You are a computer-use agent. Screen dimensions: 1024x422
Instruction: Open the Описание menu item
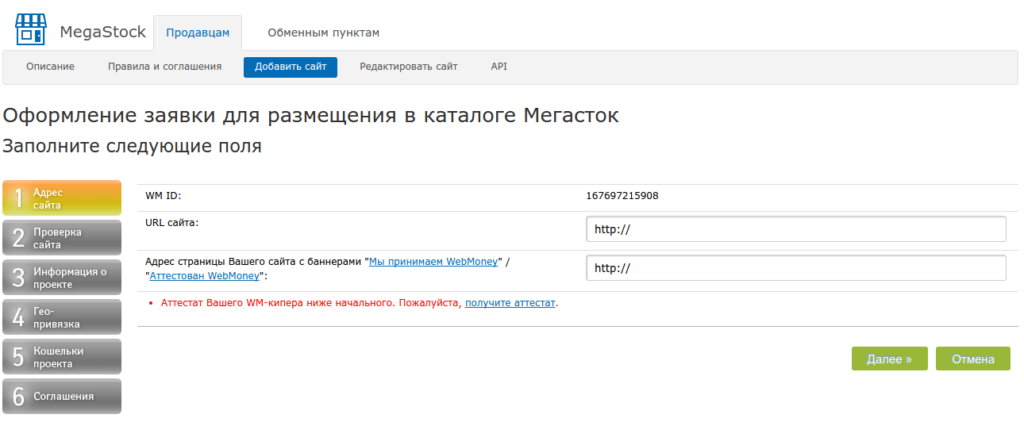(x=50, y=67)
